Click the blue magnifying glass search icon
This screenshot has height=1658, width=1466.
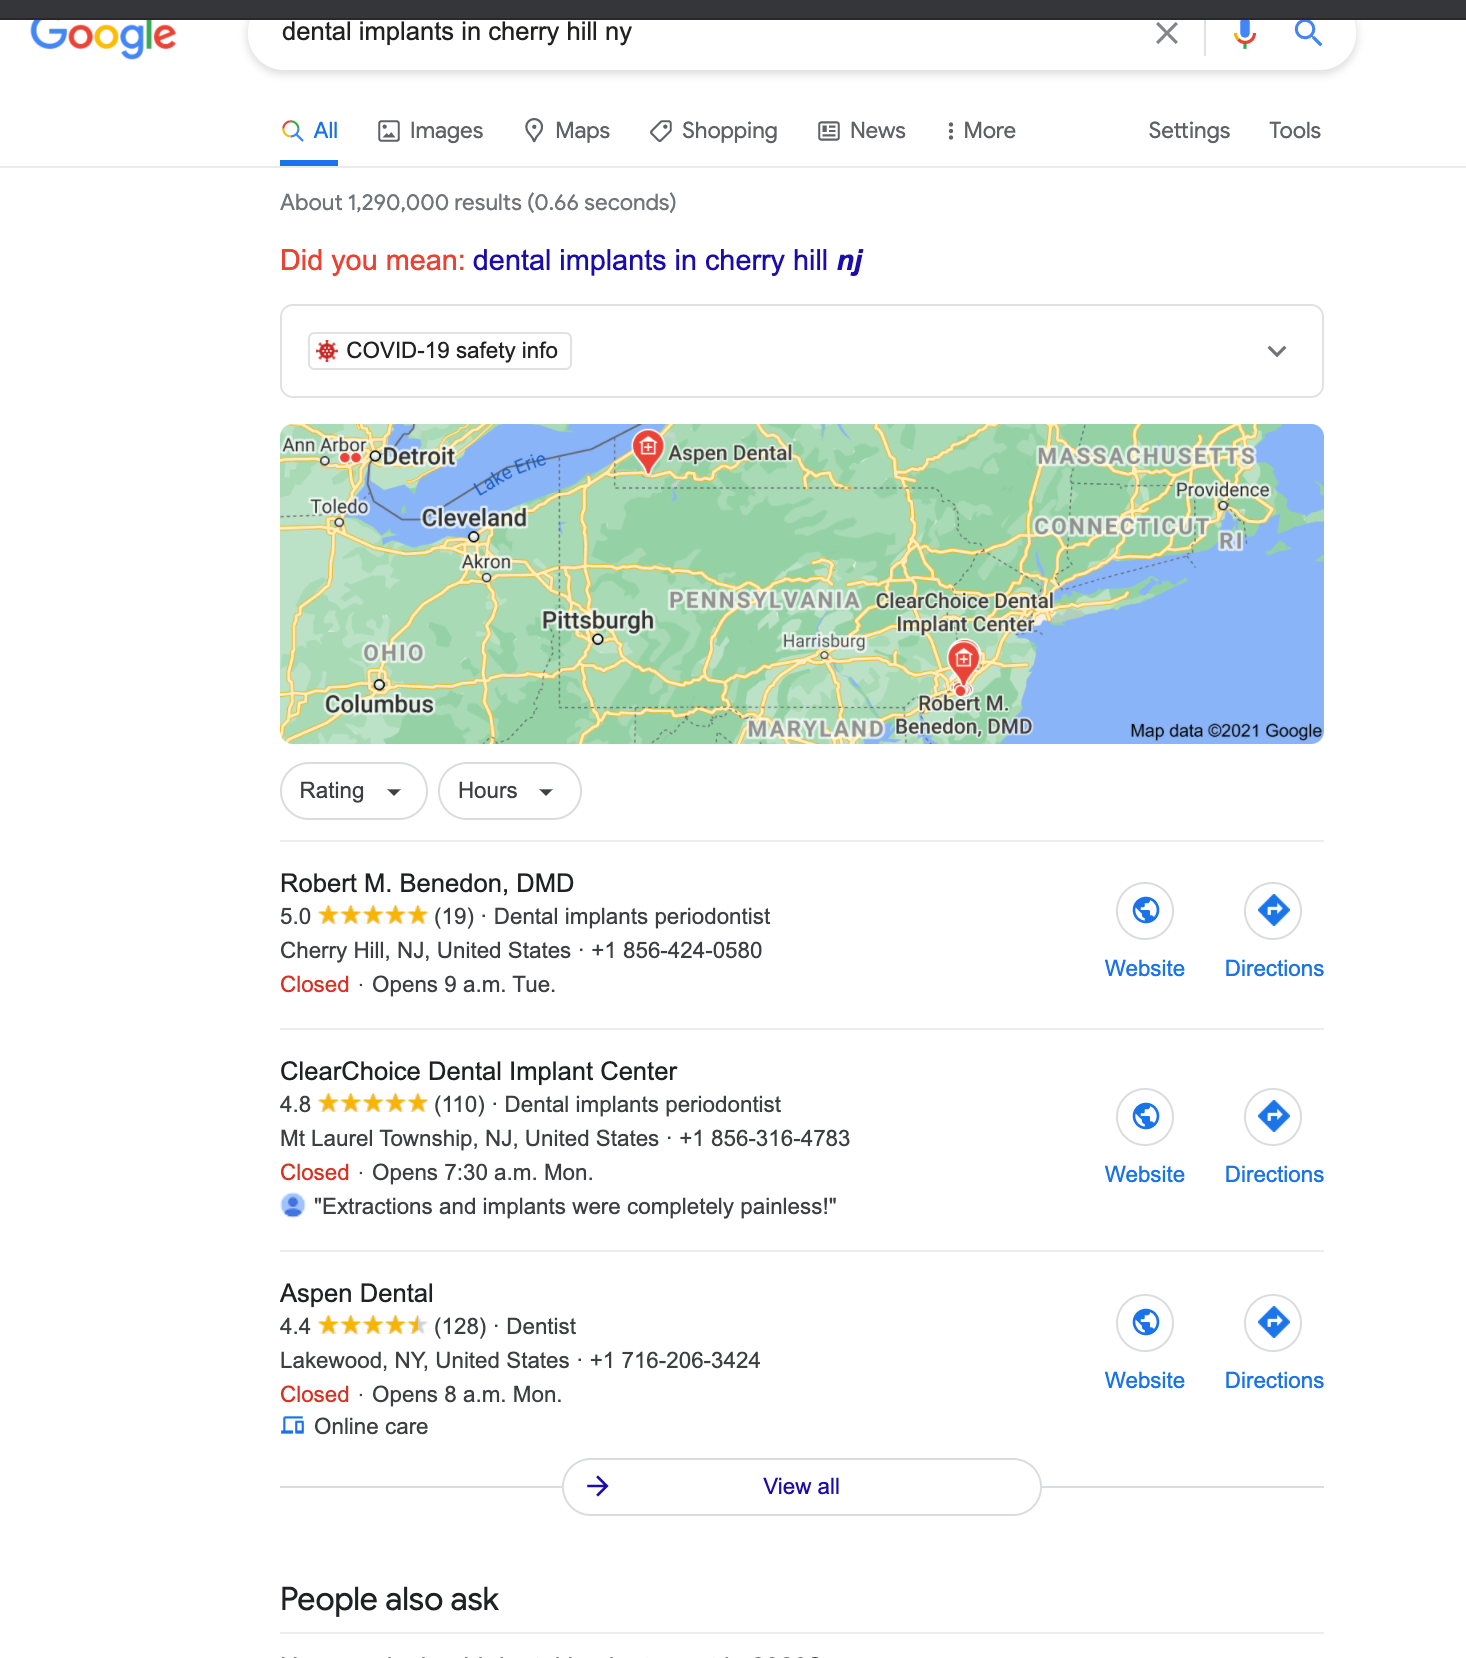(x=1308, y=33)
